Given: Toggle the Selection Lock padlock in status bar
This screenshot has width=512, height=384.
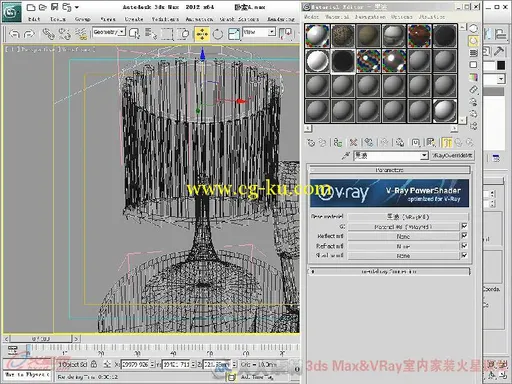Looking at the screenshot, I should point(94,364).
